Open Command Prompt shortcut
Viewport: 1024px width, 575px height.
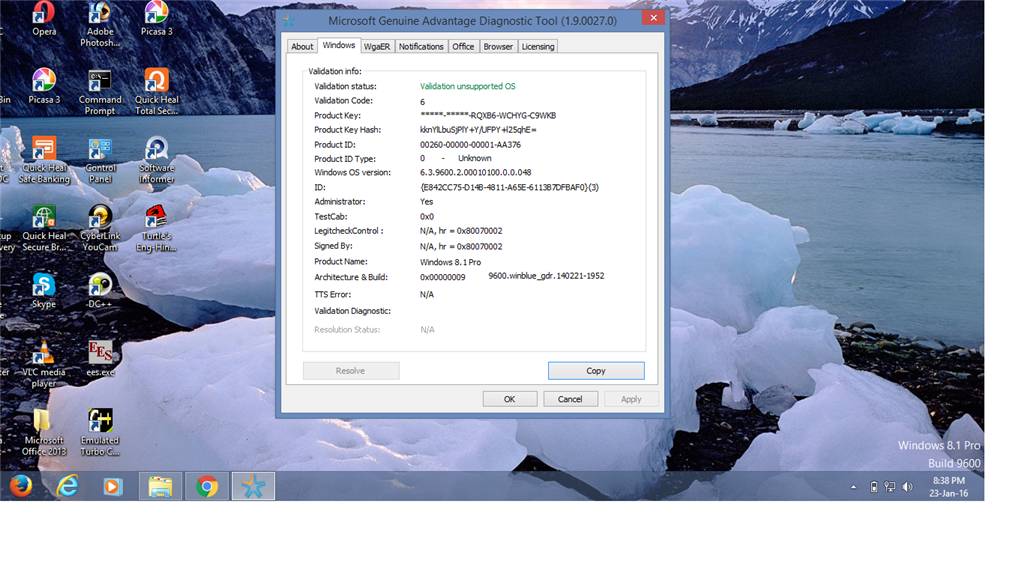pyautogui.click(x=100, y=92)
